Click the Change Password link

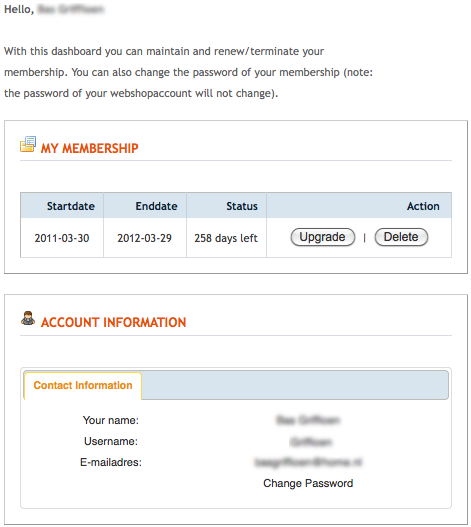308,483
